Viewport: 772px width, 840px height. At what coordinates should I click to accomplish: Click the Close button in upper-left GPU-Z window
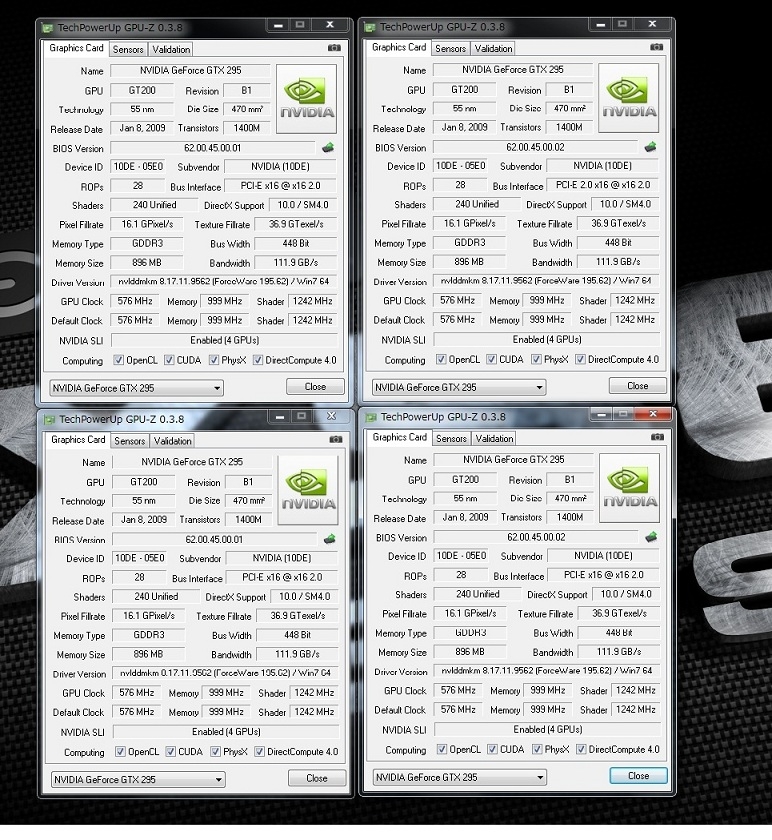tap(315, 386)
